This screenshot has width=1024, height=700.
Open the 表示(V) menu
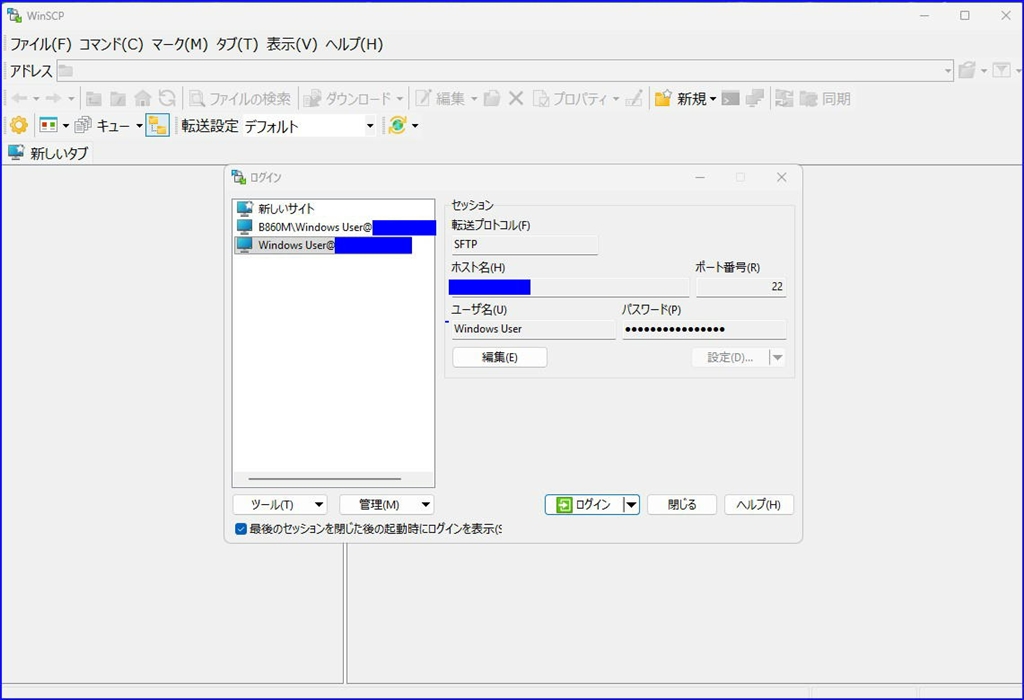292,44
